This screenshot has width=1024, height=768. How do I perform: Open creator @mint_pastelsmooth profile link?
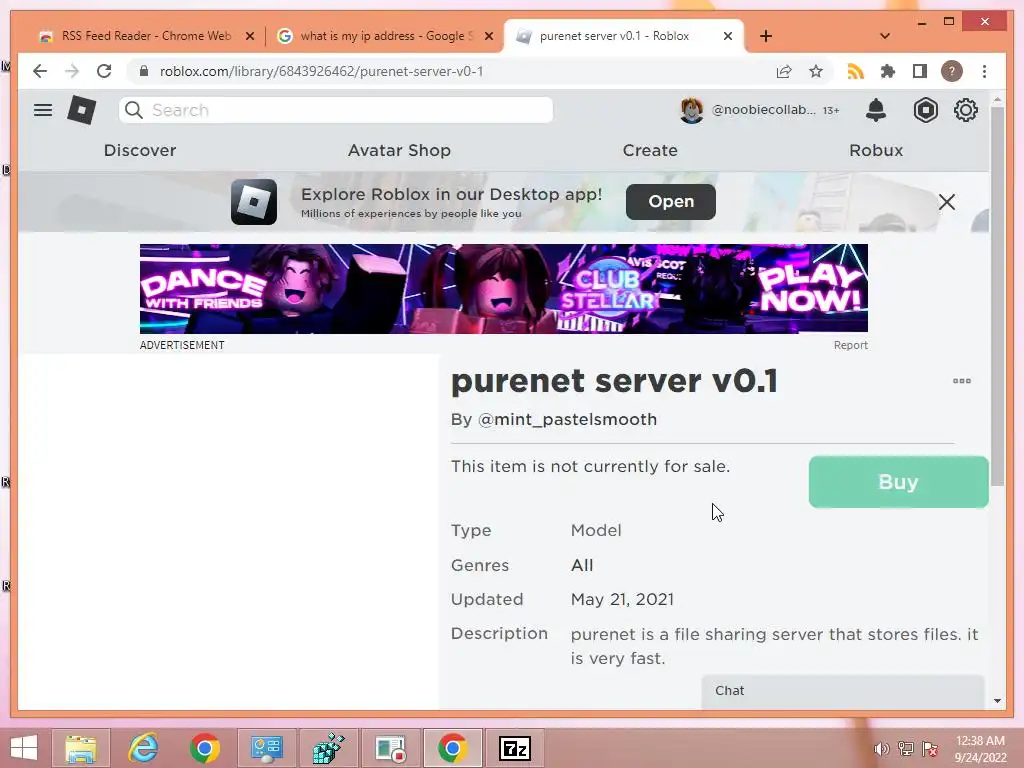point(567,419)
